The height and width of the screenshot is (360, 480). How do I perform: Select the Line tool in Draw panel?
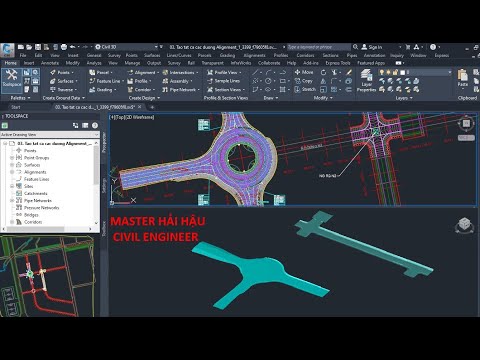point(255,72)
